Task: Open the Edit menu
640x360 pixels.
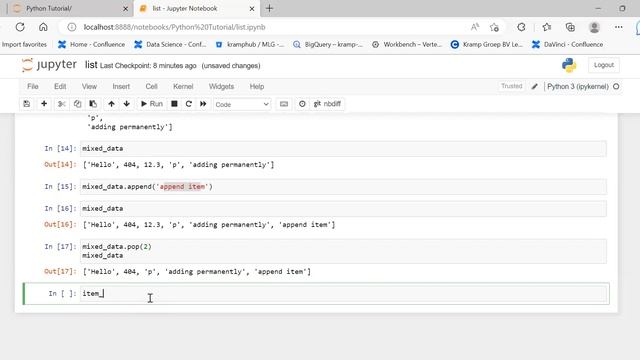Action: pyautogui.click(x=60, y=87)
